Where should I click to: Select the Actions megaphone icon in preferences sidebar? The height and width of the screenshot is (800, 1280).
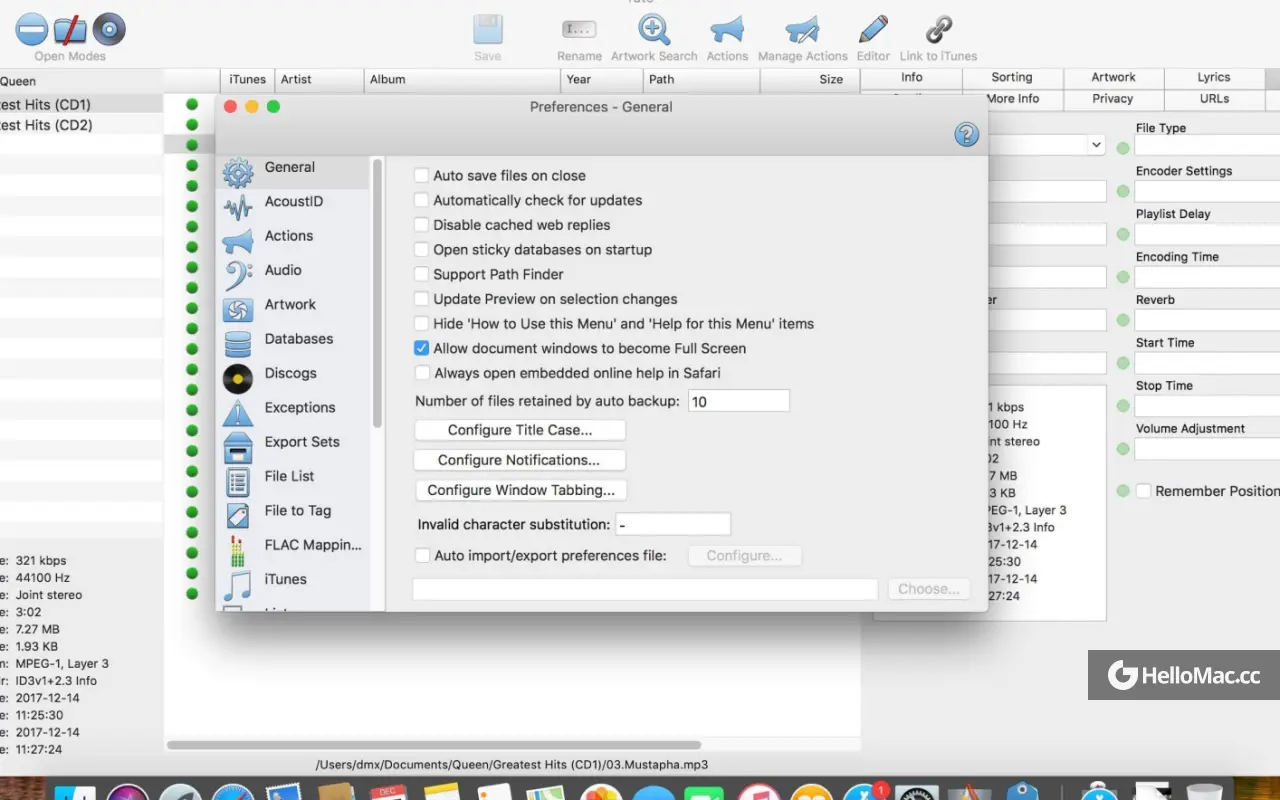pos(238,241)
